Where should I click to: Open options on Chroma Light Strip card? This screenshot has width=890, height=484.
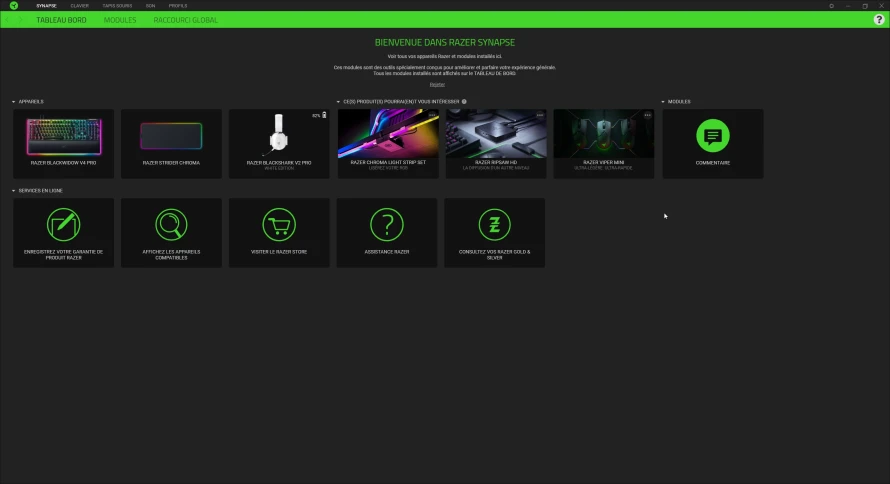point(432,115)
